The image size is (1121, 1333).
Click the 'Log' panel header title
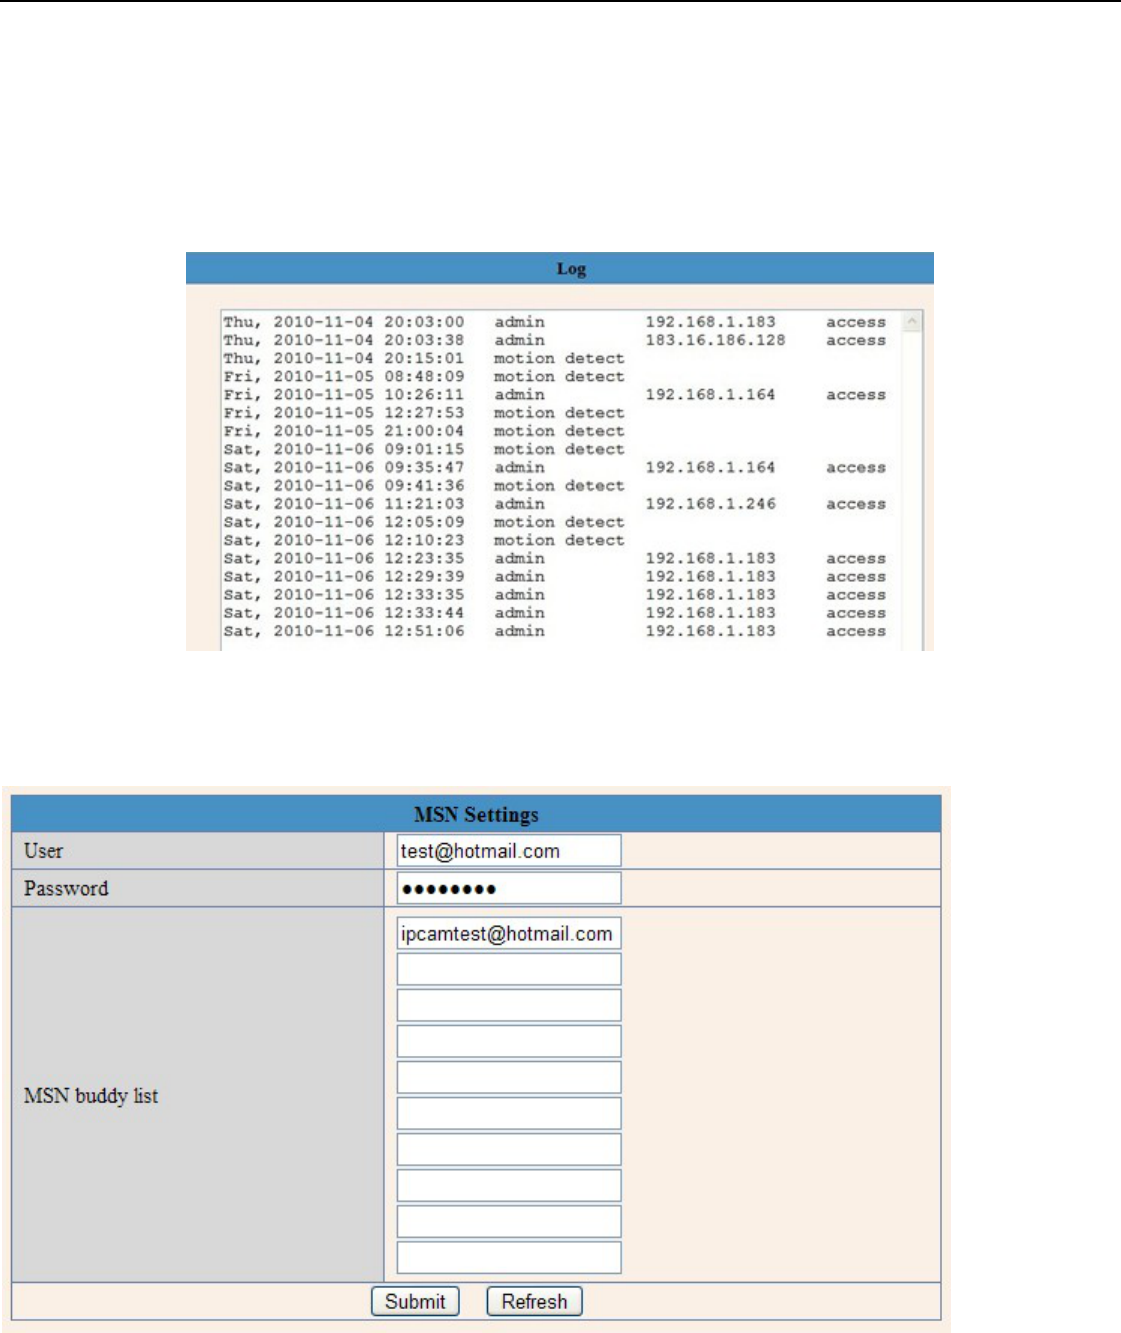571,268
